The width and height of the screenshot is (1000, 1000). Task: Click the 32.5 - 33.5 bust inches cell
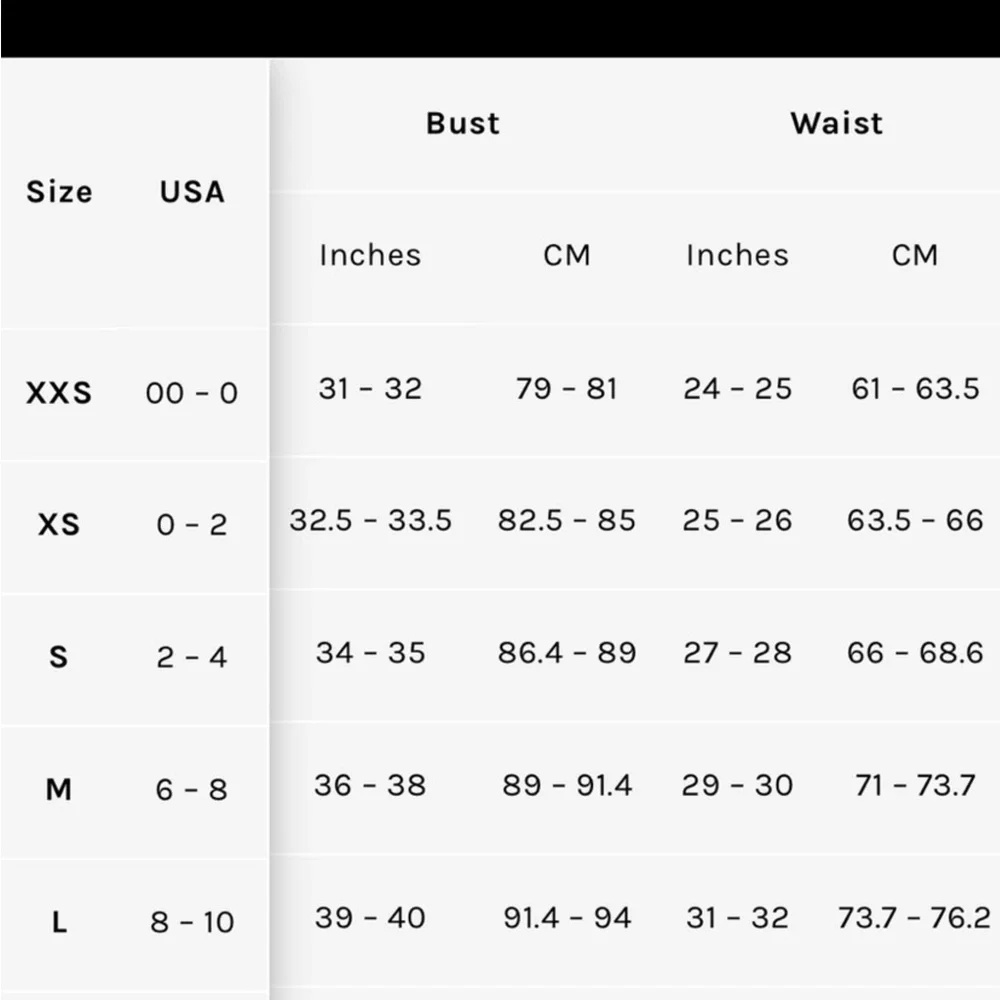pos(371,520)
